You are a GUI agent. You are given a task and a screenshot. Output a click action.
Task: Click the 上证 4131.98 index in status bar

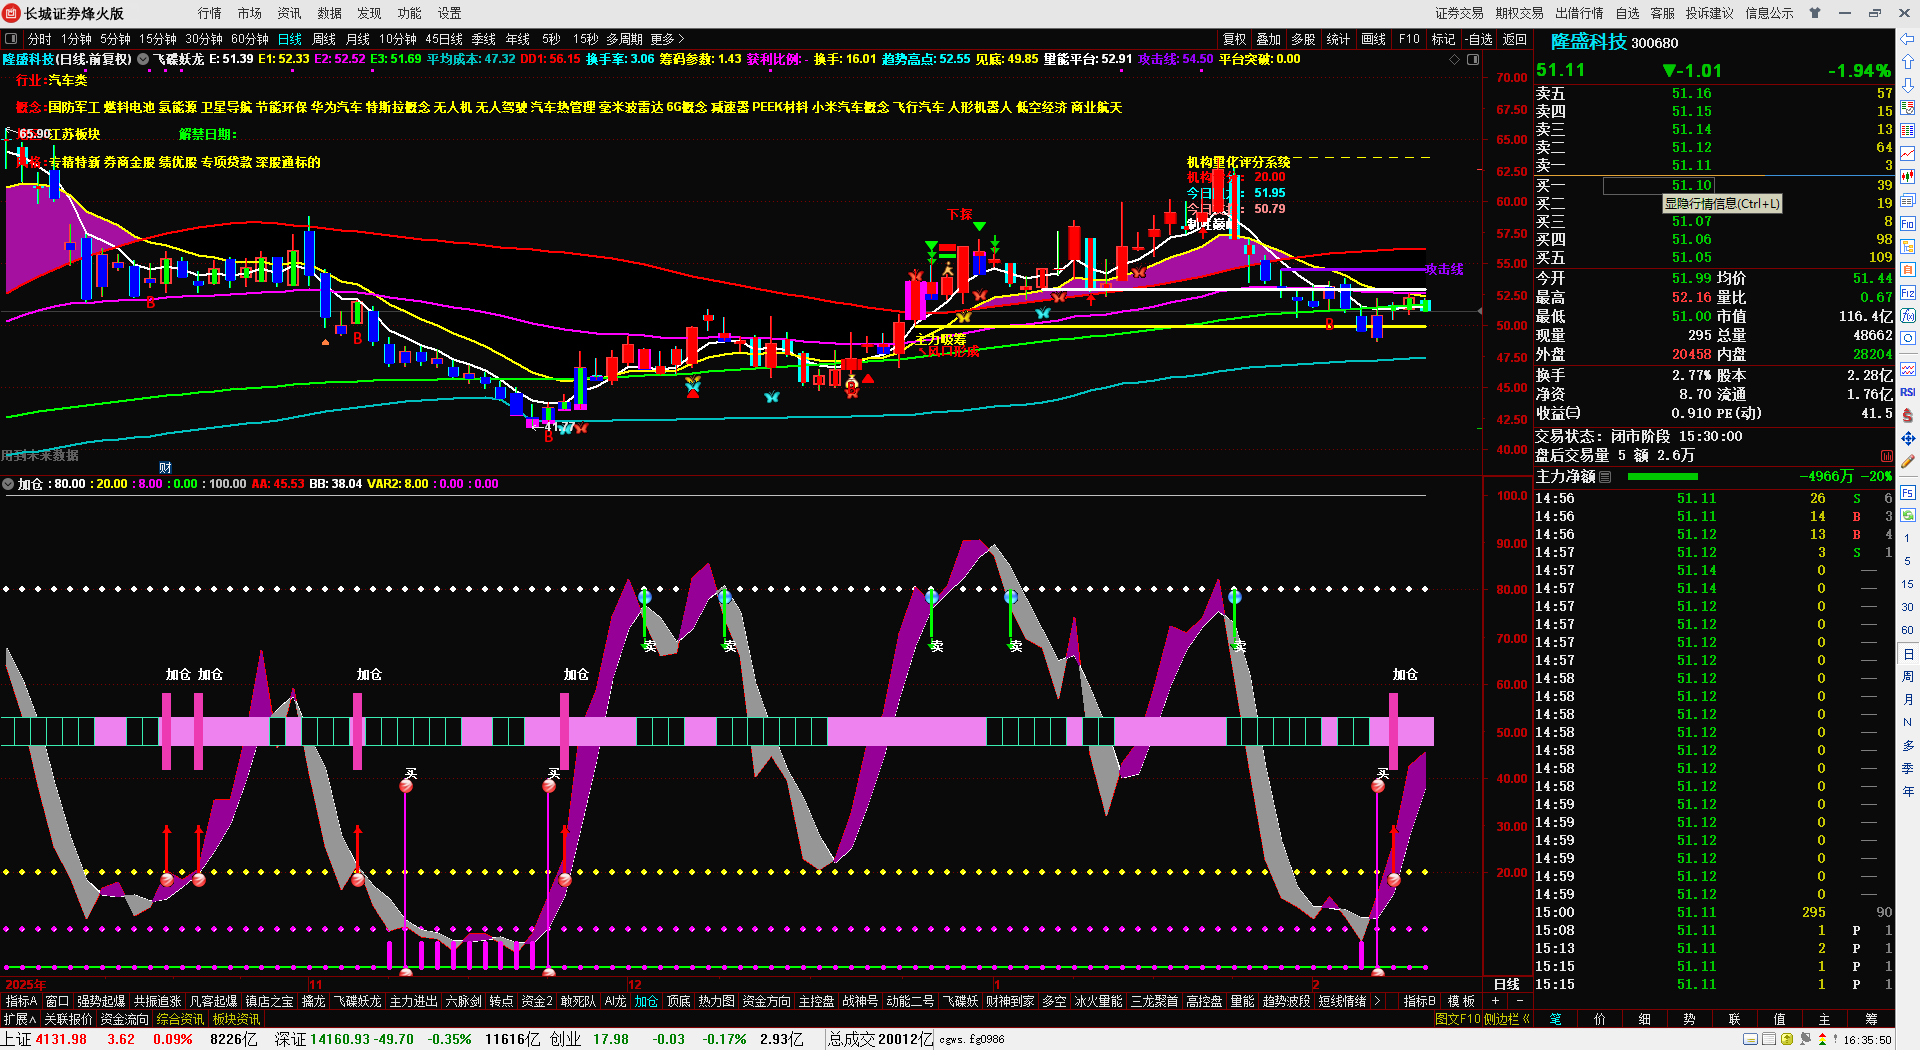coord(45,1039)
